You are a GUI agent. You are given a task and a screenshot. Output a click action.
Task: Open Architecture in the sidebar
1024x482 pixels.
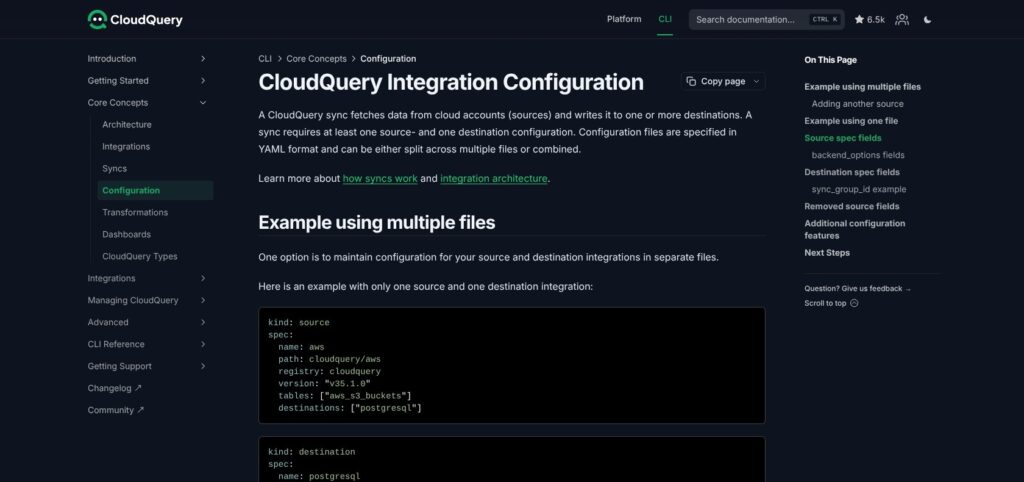click(127, 125)
